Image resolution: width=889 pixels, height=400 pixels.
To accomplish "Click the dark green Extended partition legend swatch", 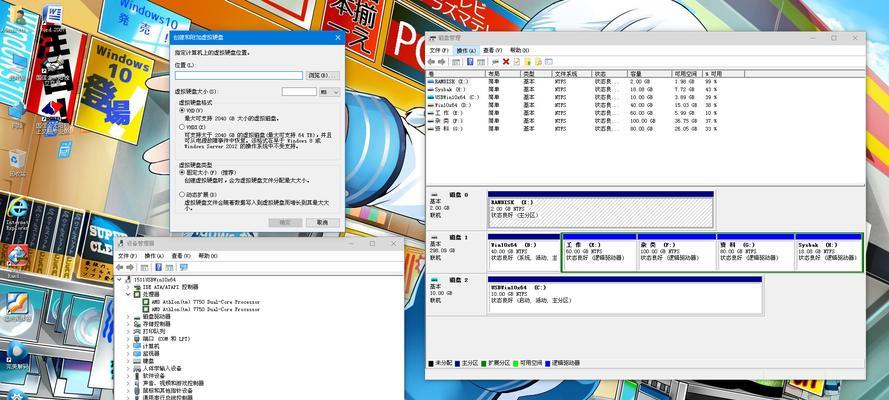I will (x=484, y=363).
